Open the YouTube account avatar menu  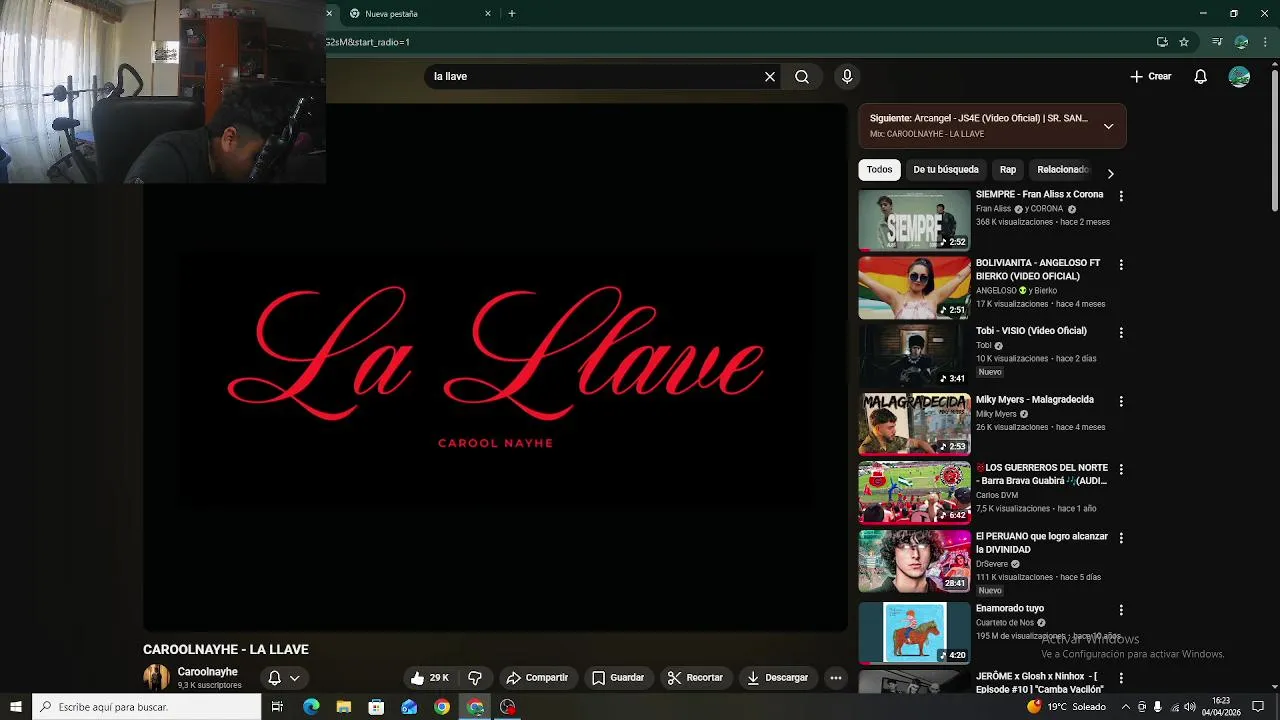coord(1239,76)
